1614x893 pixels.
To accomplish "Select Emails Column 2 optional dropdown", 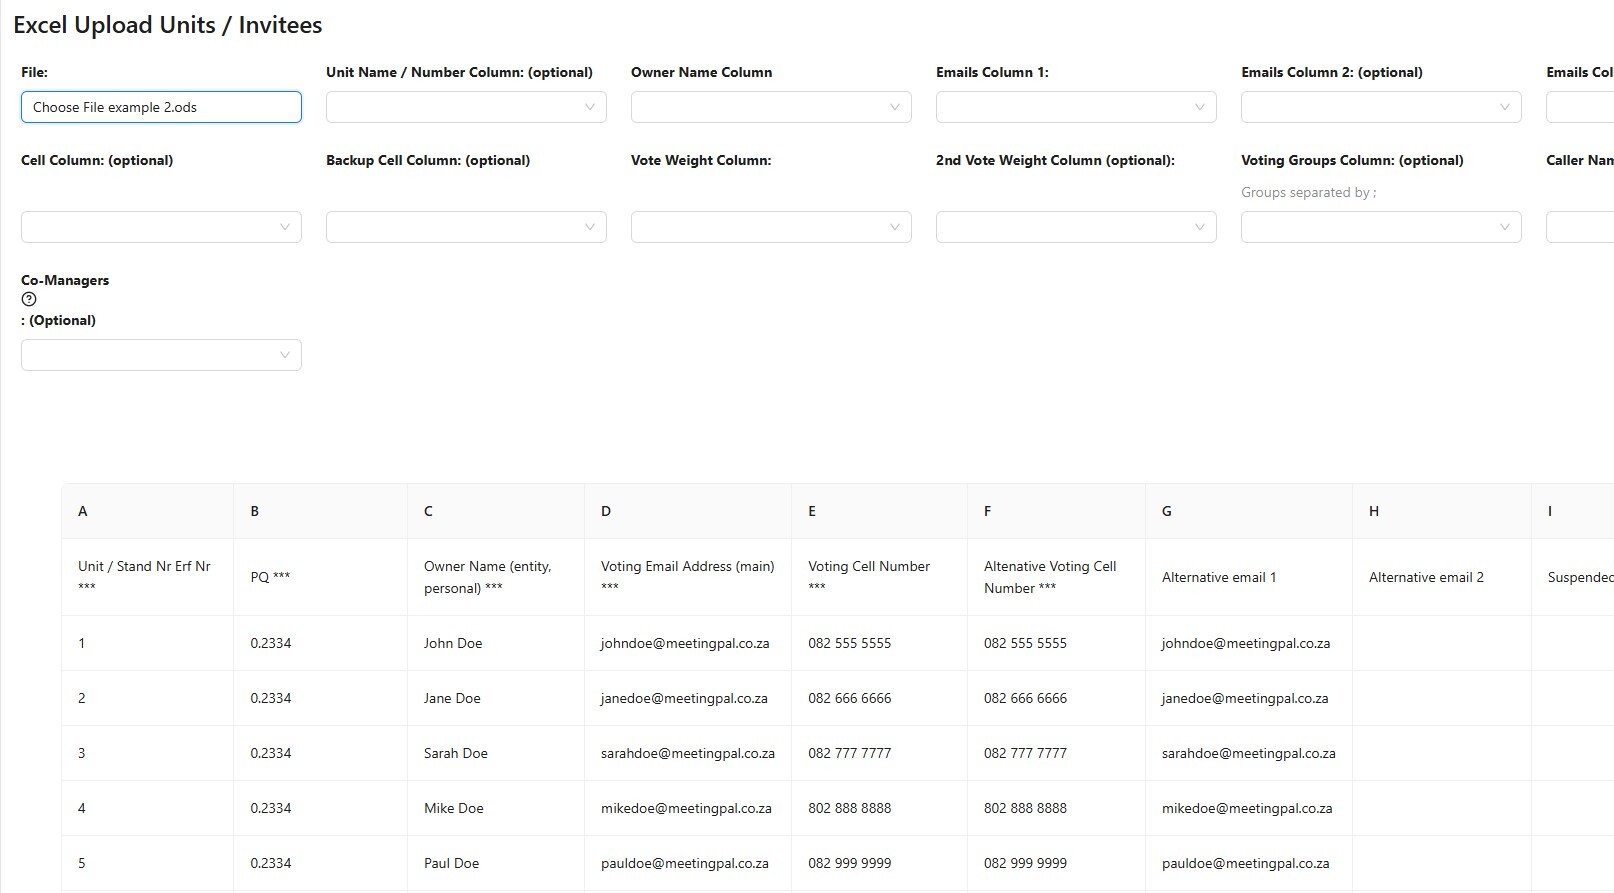I will click(x=1380, y=107).
